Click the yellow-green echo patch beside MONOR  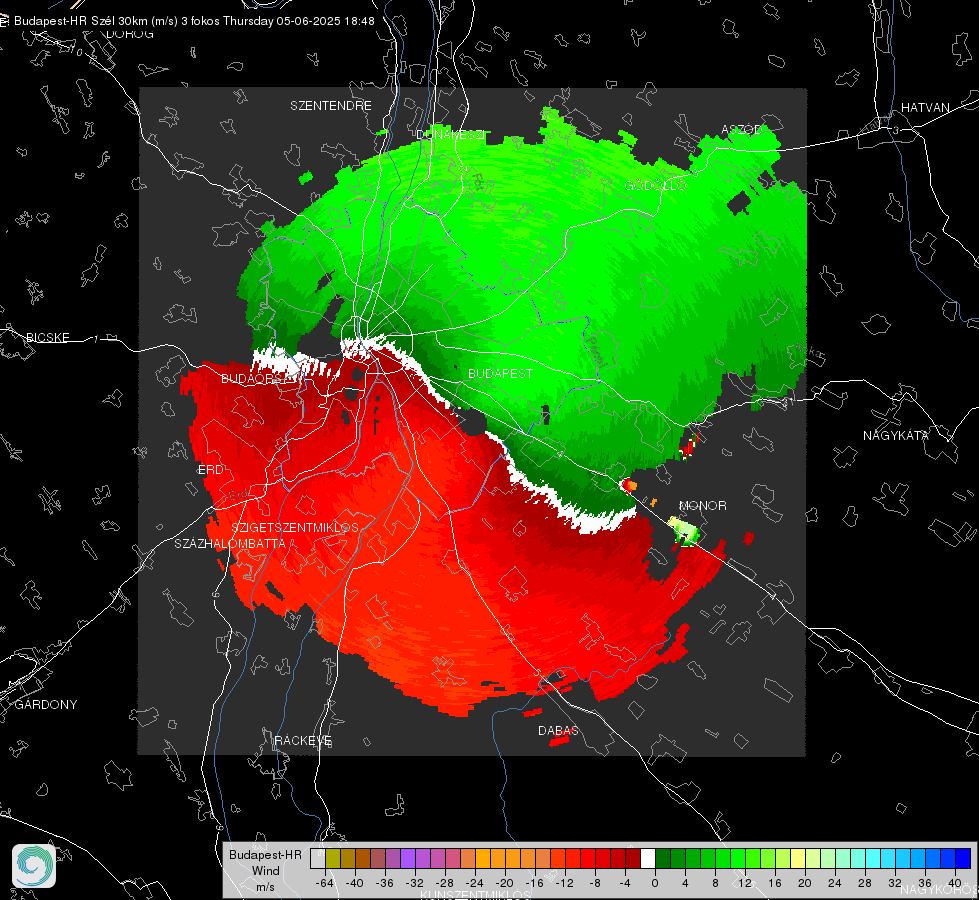tap(684, 530)
